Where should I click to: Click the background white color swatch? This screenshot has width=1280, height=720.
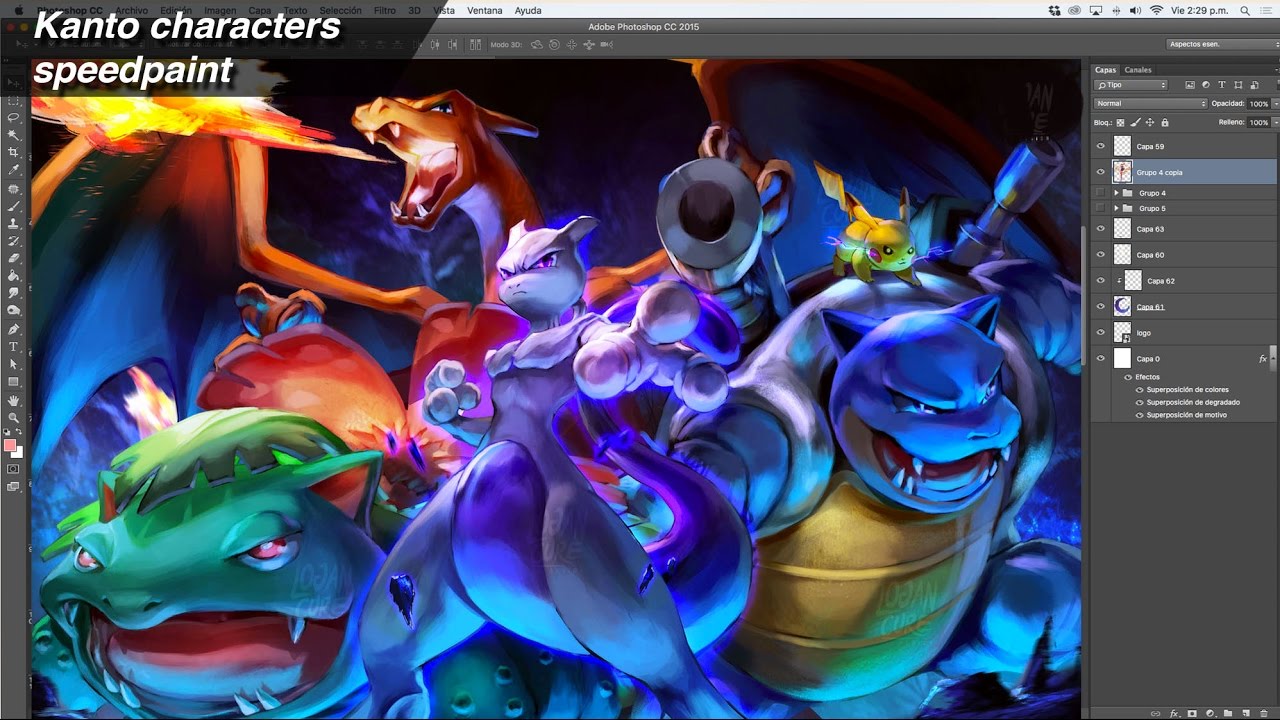coord(18,453)
